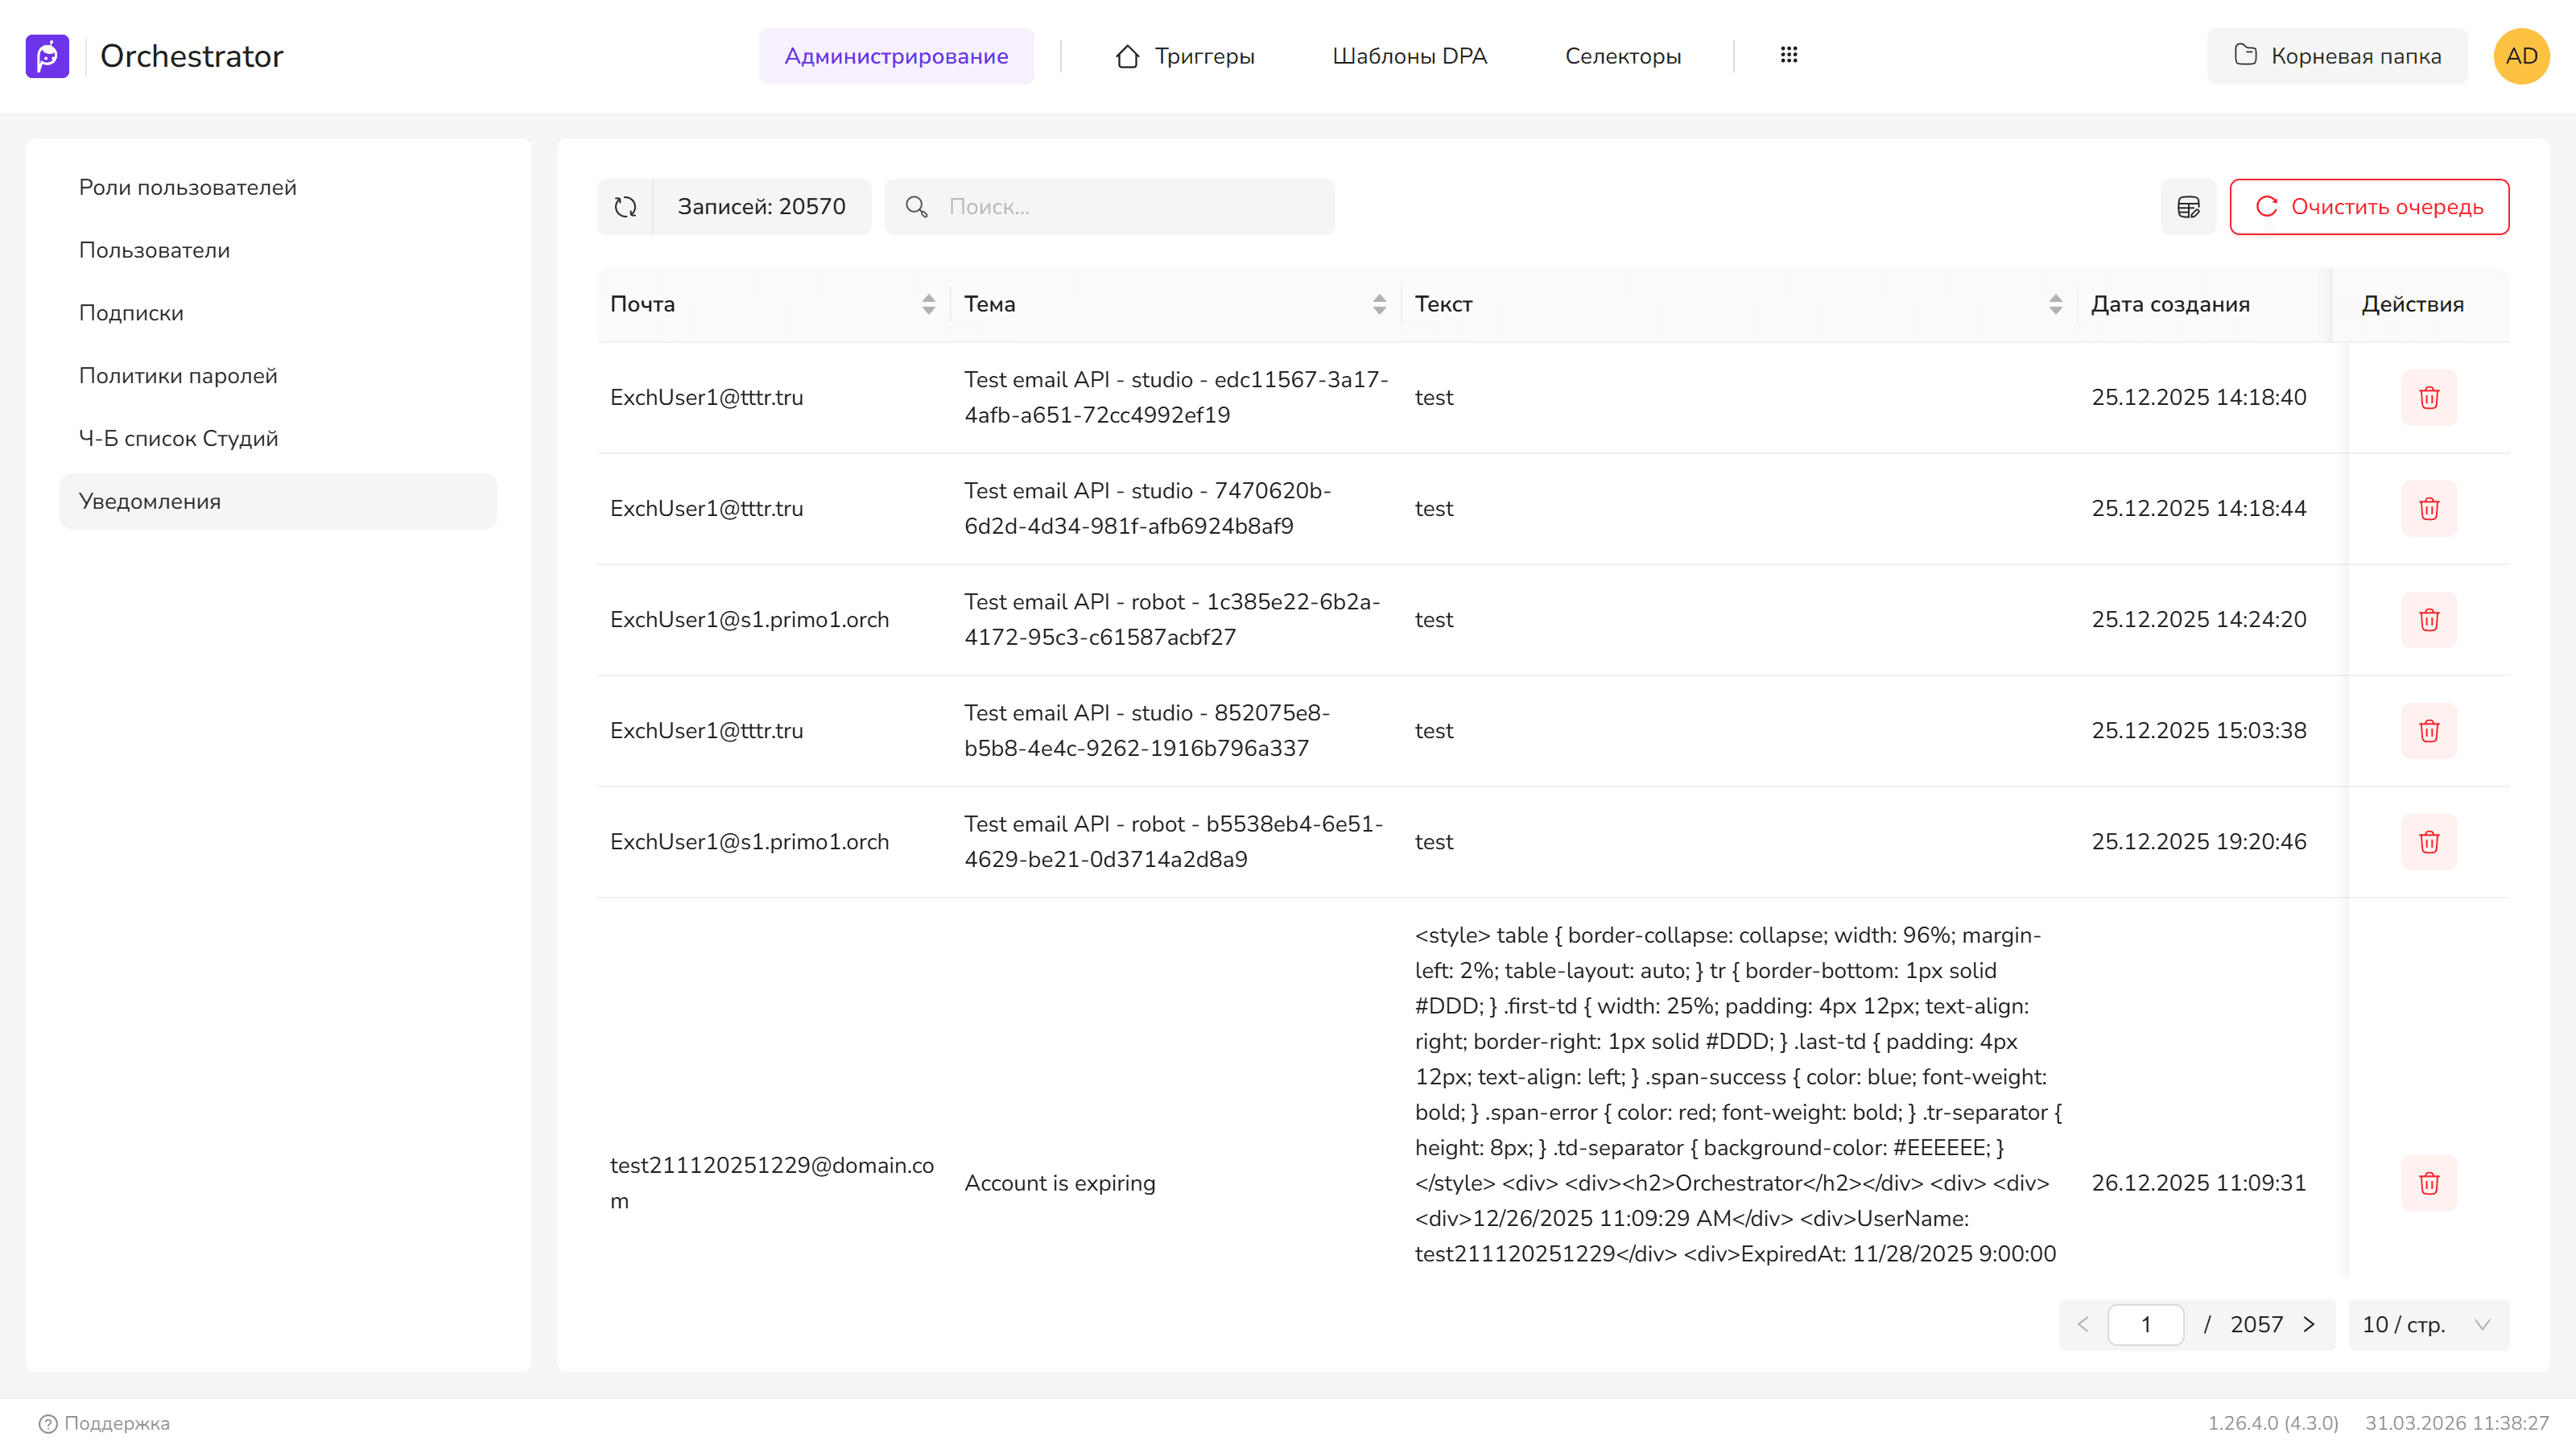Click date 25.12.2025 14:24:20
Image resolution: width=2576 pixels, height=1449 pixels.
click(x=2199, y=620)
